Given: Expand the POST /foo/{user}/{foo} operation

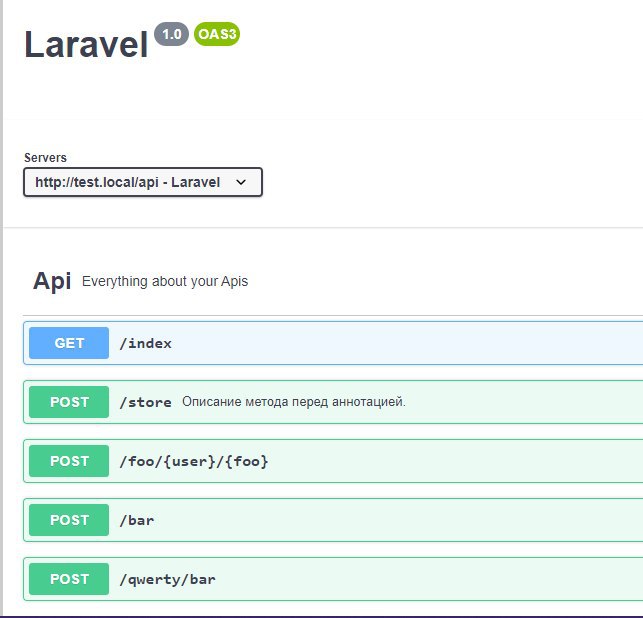Looking at the screenshot, I should (x=333, y=461).
